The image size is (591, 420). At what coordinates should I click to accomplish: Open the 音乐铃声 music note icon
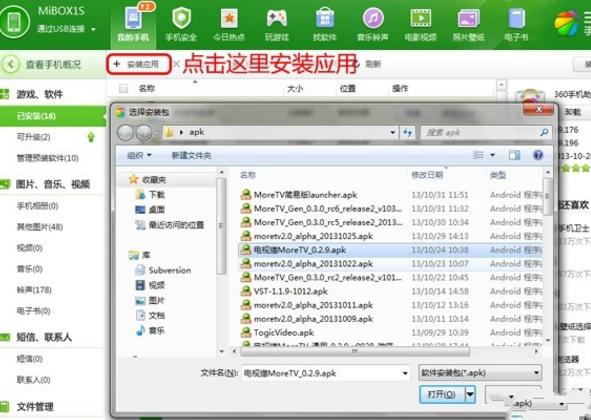click(x=373, y=18)
